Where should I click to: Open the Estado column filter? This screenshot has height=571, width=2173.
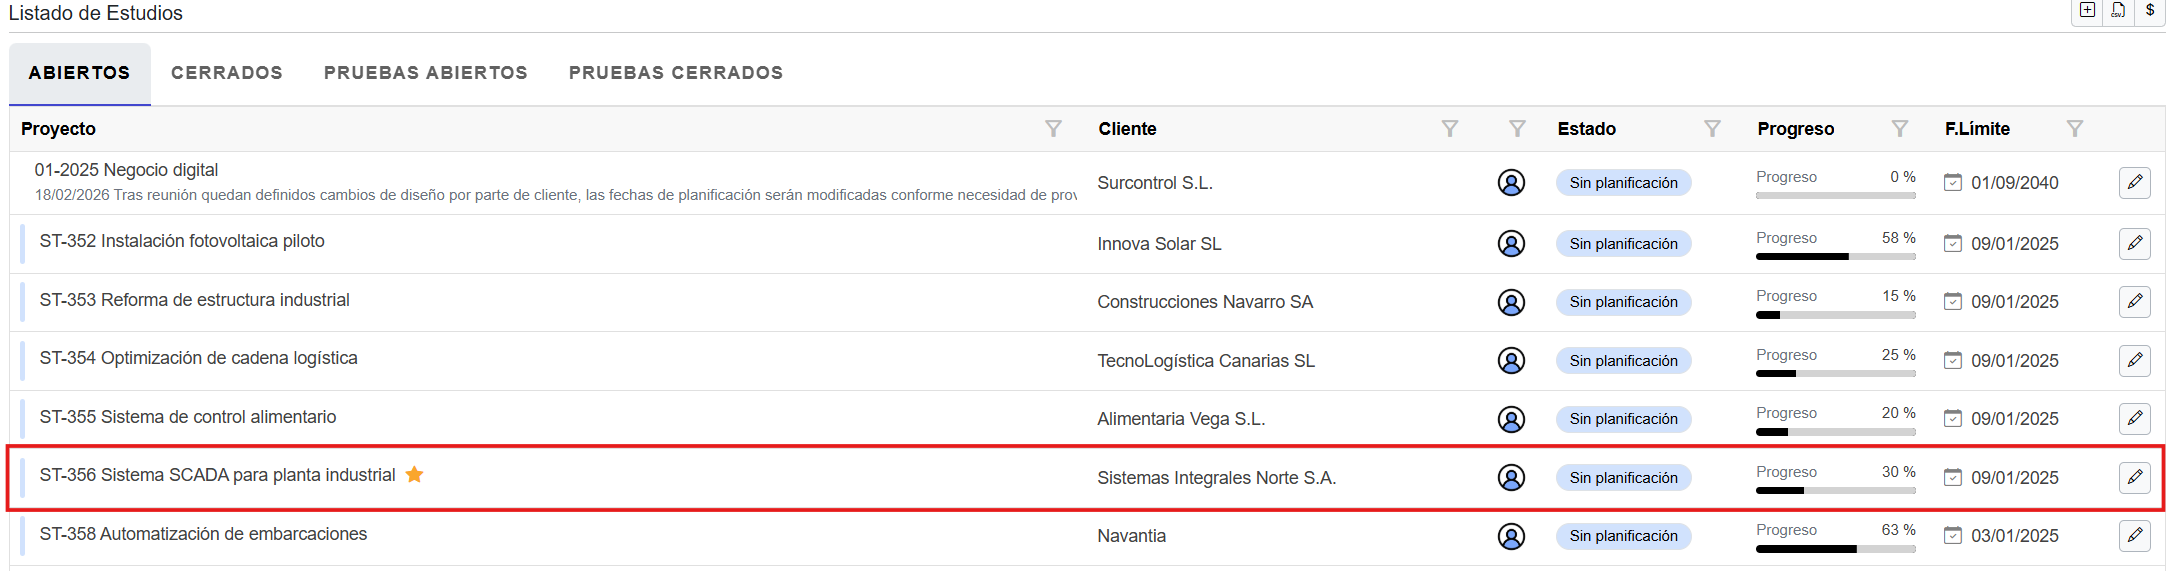click(x=1712, y=129)
